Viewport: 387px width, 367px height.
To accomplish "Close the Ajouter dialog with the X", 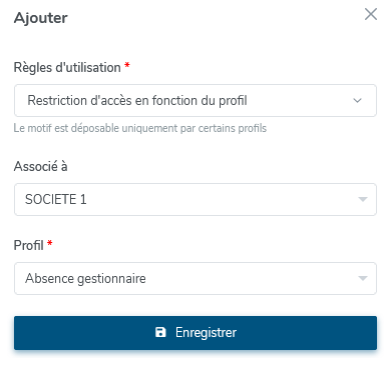I will click(x=371, y=14).
